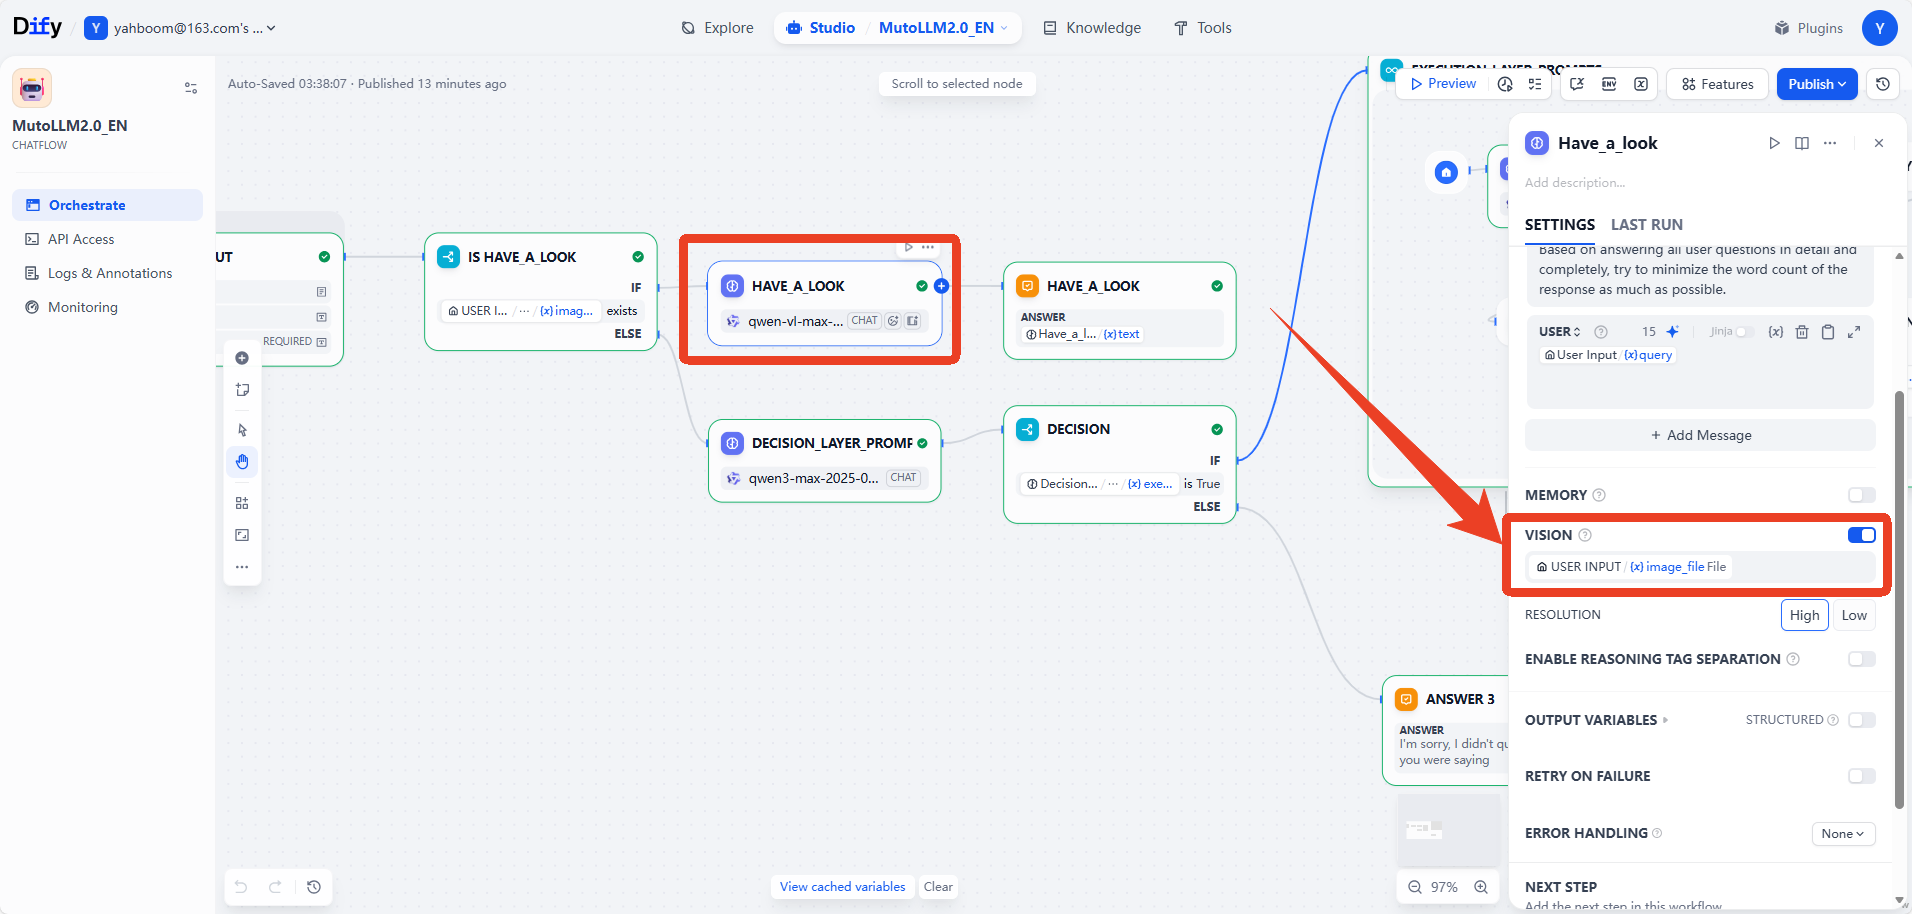Viewport: 1912px width, 914px height.
Task: Open the workspace account dropdown
Action: [180, 28]
